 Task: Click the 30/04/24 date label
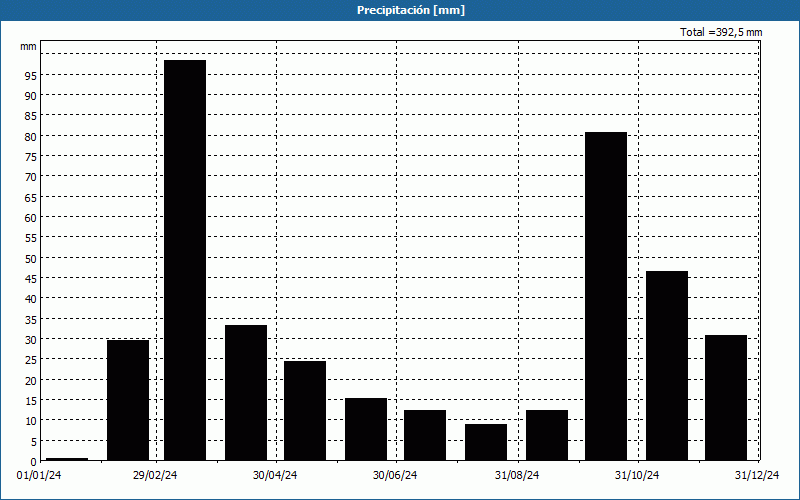(x=275, y=476)
